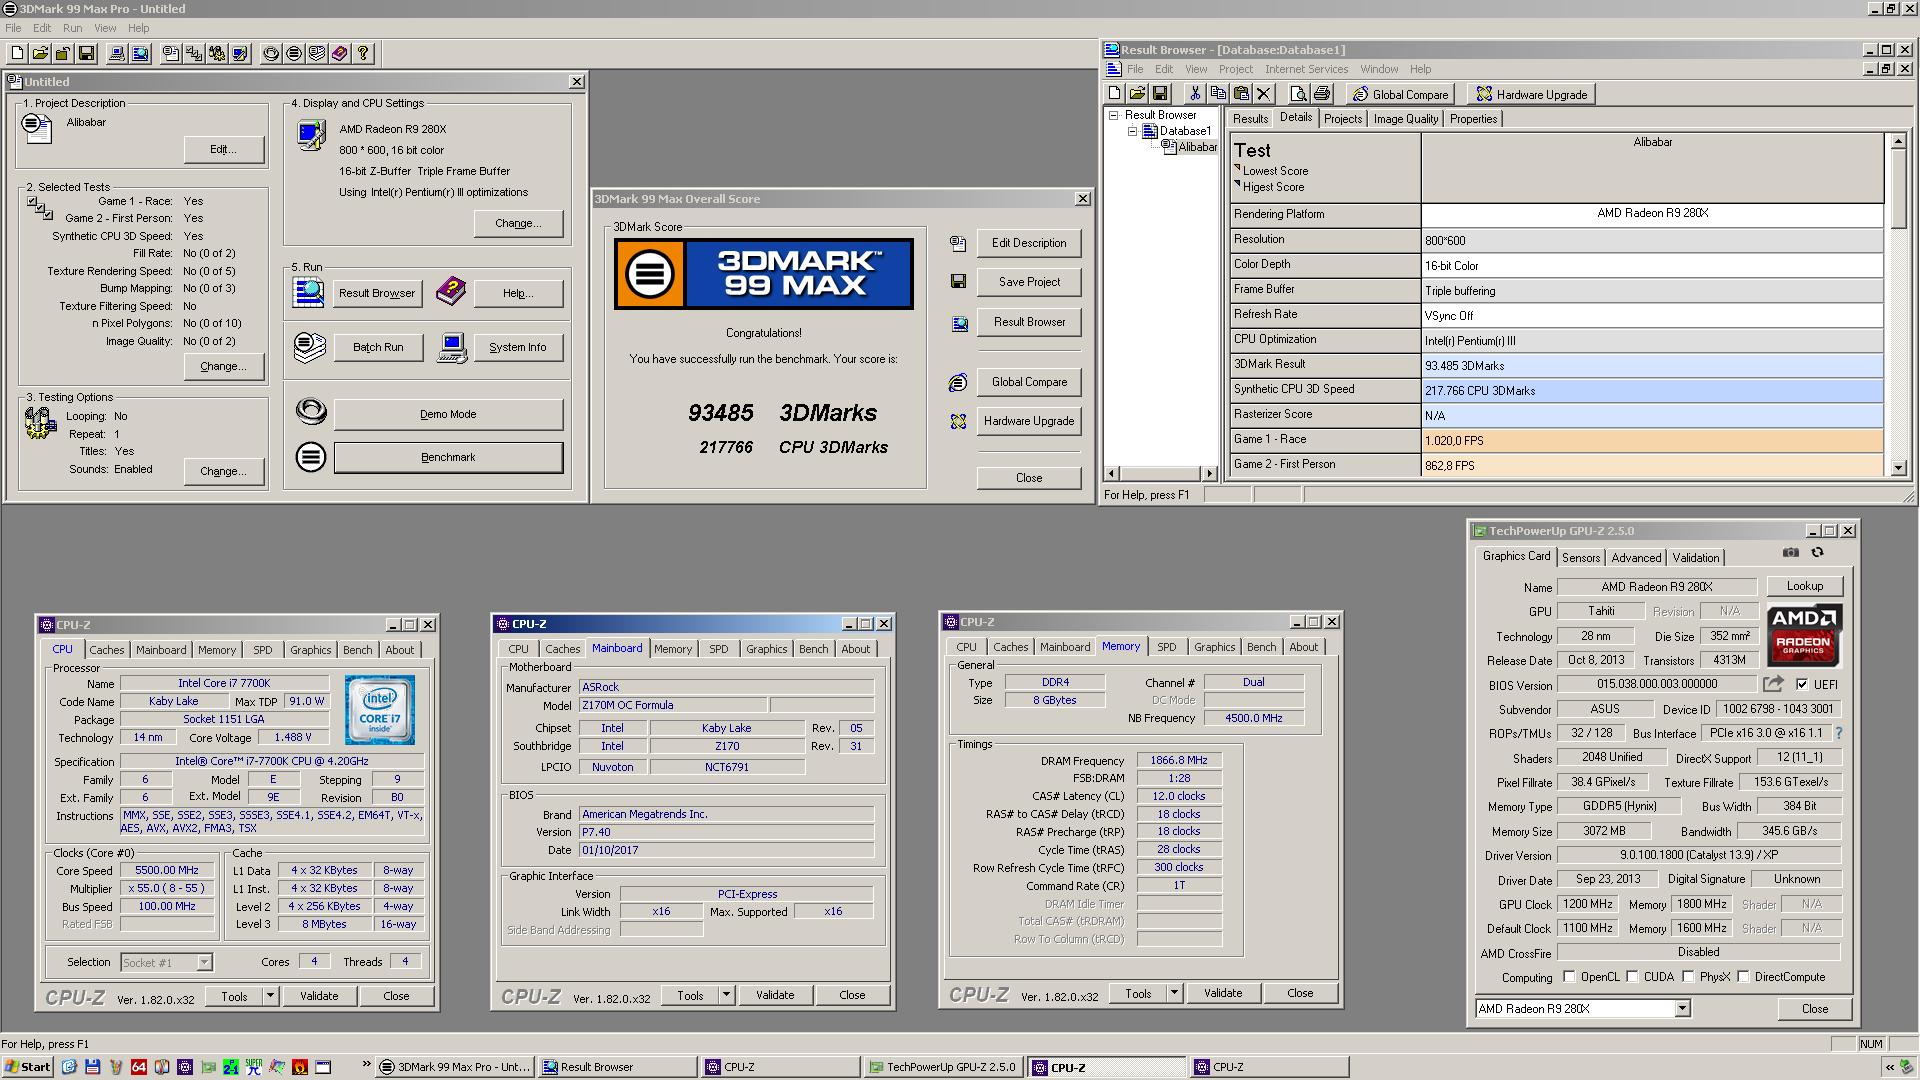This screenshot has height=1080, width=1920.
Task: Collapse the Result Browser tree root node
Action: [x=1113, y=115]
